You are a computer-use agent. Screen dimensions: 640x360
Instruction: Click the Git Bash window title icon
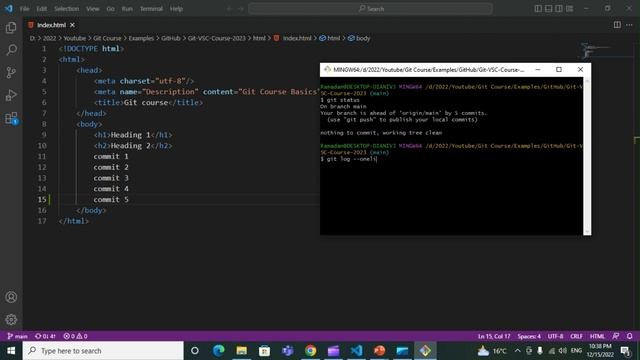click(x=327, y=70)
